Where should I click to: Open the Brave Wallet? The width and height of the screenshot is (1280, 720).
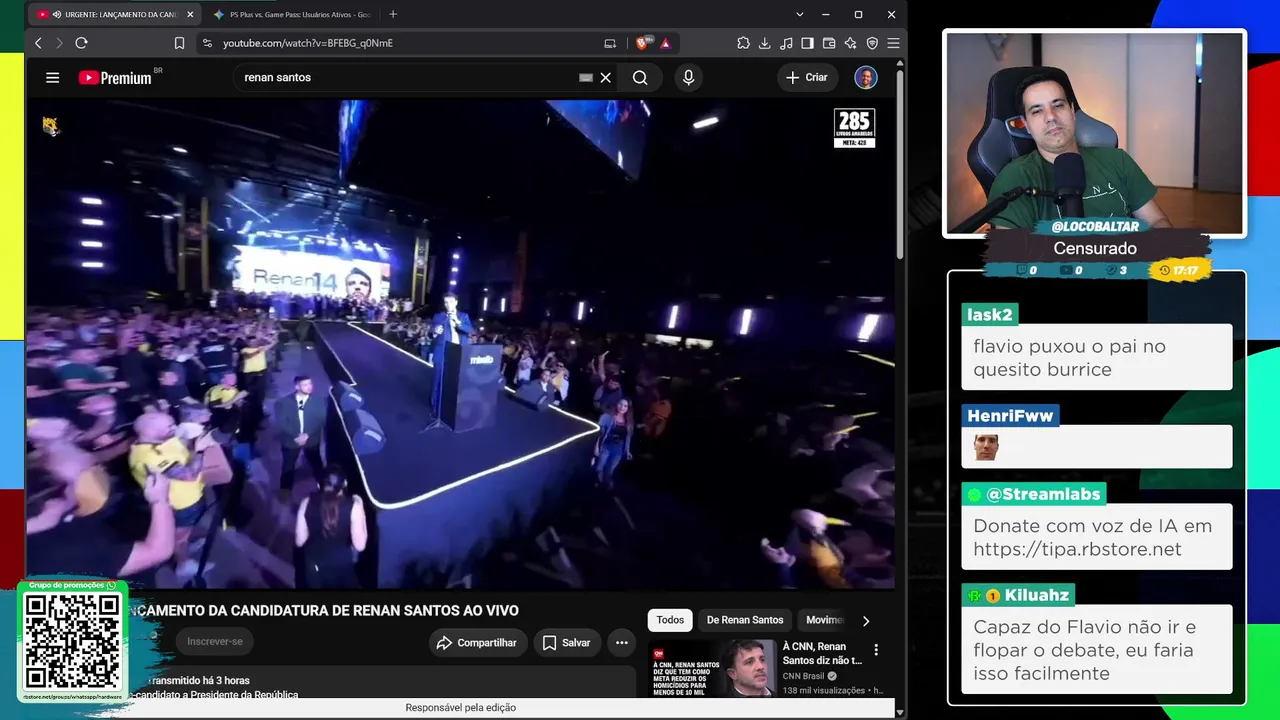pos(829,43)
